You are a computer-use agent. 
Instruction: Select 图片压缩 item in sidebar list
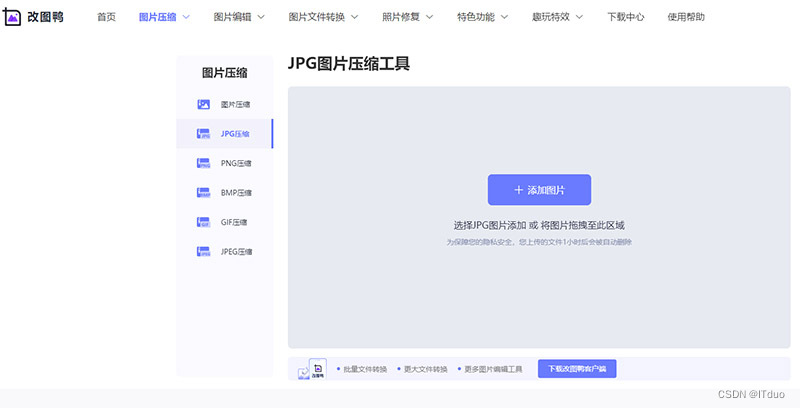click(224, 105)
